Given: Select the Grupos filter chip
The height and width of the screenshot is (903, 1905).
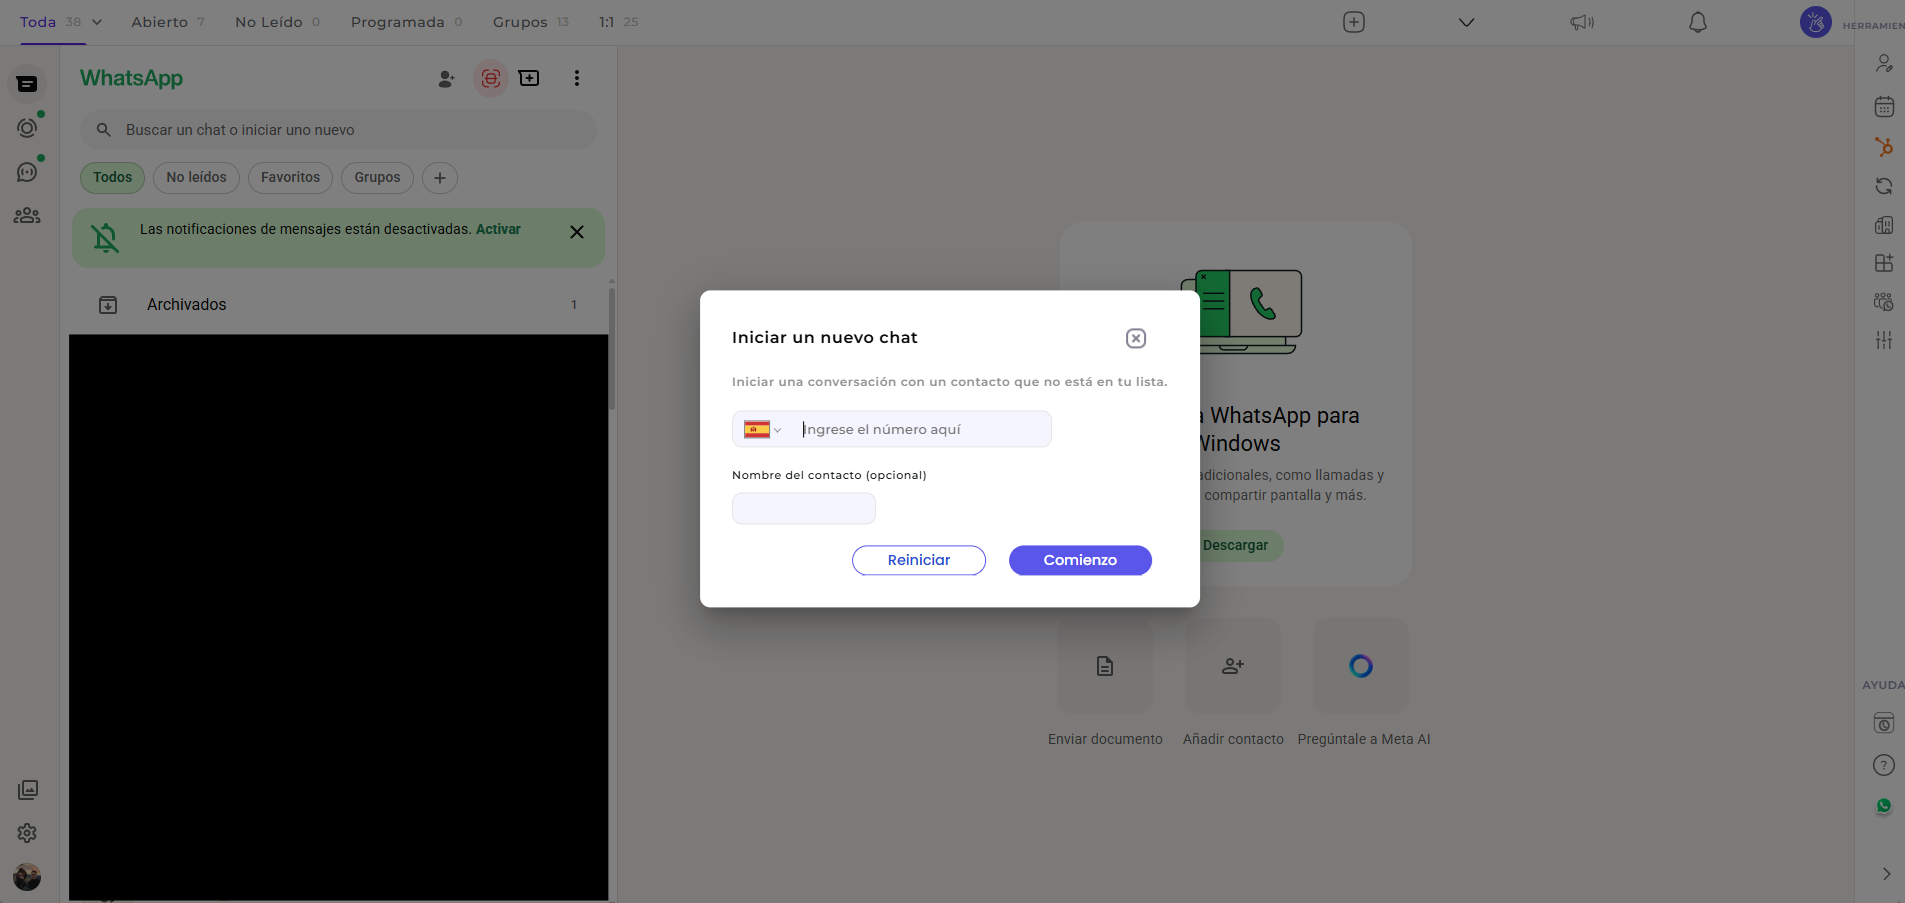Looking at the screenshot, I should pyautogui.click(x=377, y=178).
